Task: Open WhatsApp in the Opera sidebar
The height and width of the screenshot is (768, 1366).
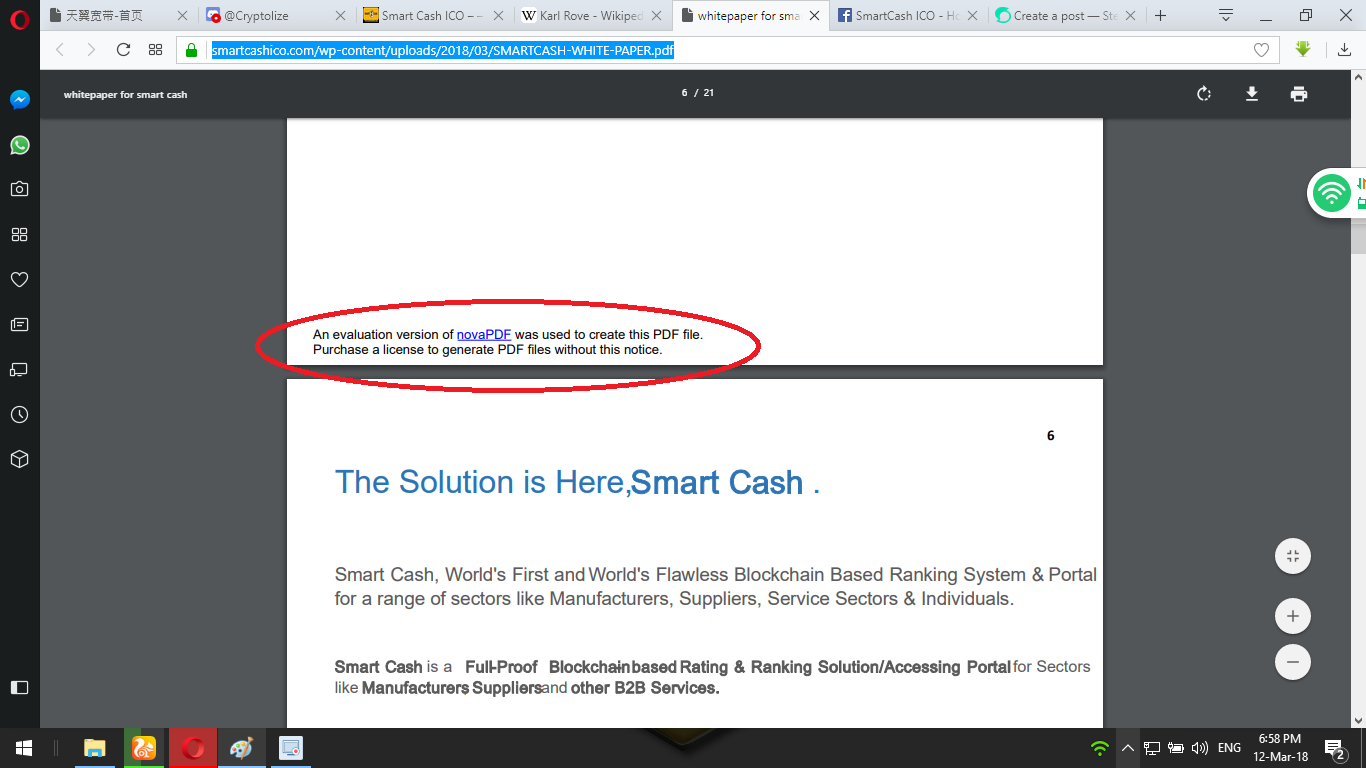Action: point(20,145)
